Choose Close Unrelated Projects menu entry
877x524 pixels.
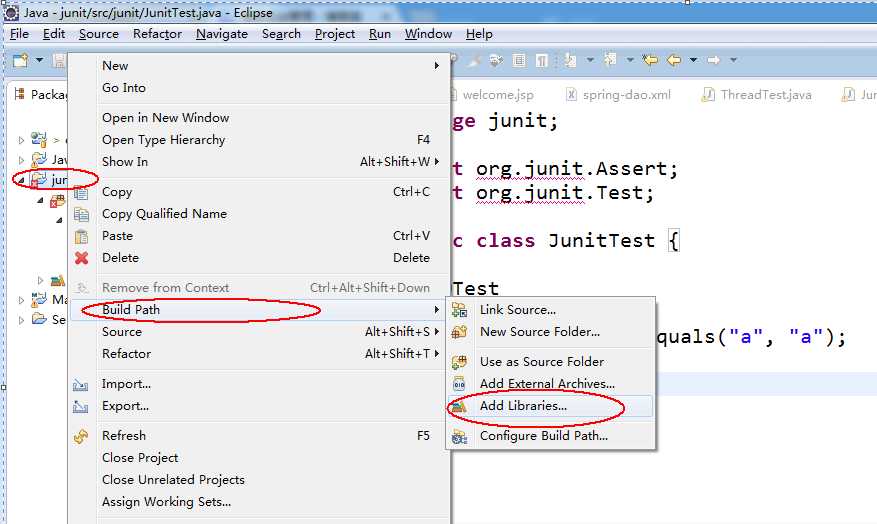coord(258,480)
